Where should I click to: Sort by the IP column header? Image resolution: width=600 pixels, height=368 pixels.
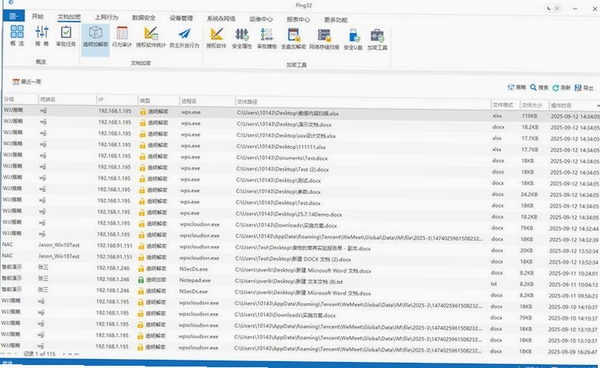tap(117, 100)
